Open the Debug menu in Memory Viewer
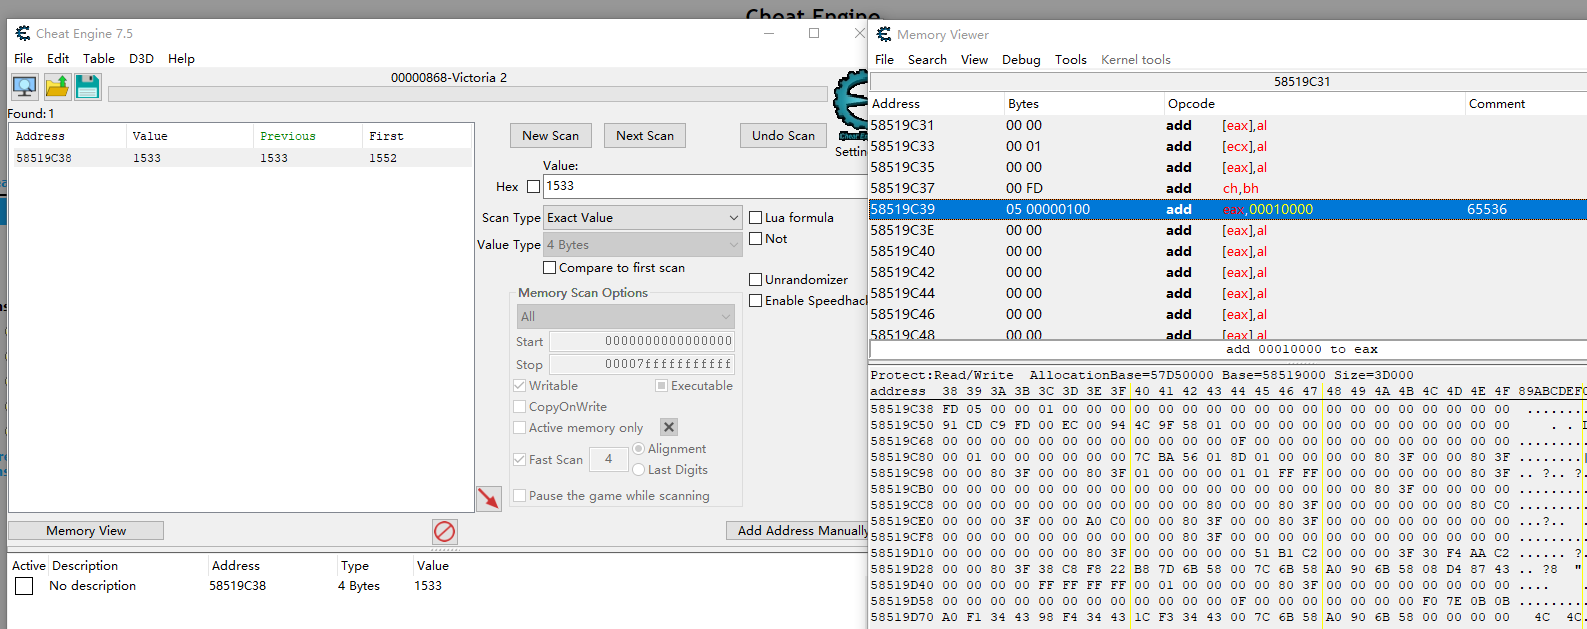 (x=1021, y=60)
